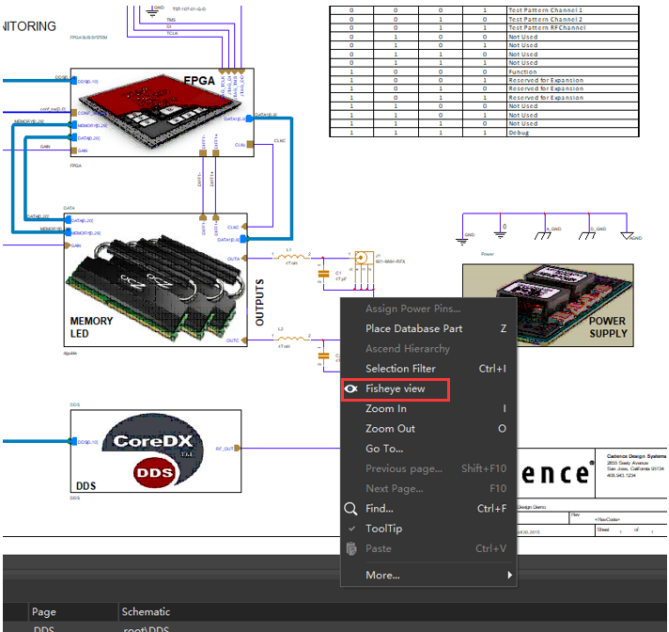Select the MEMORY LED block image
Image resolution: width=669 pixels, height=632 pixels.
click(156, 280)
